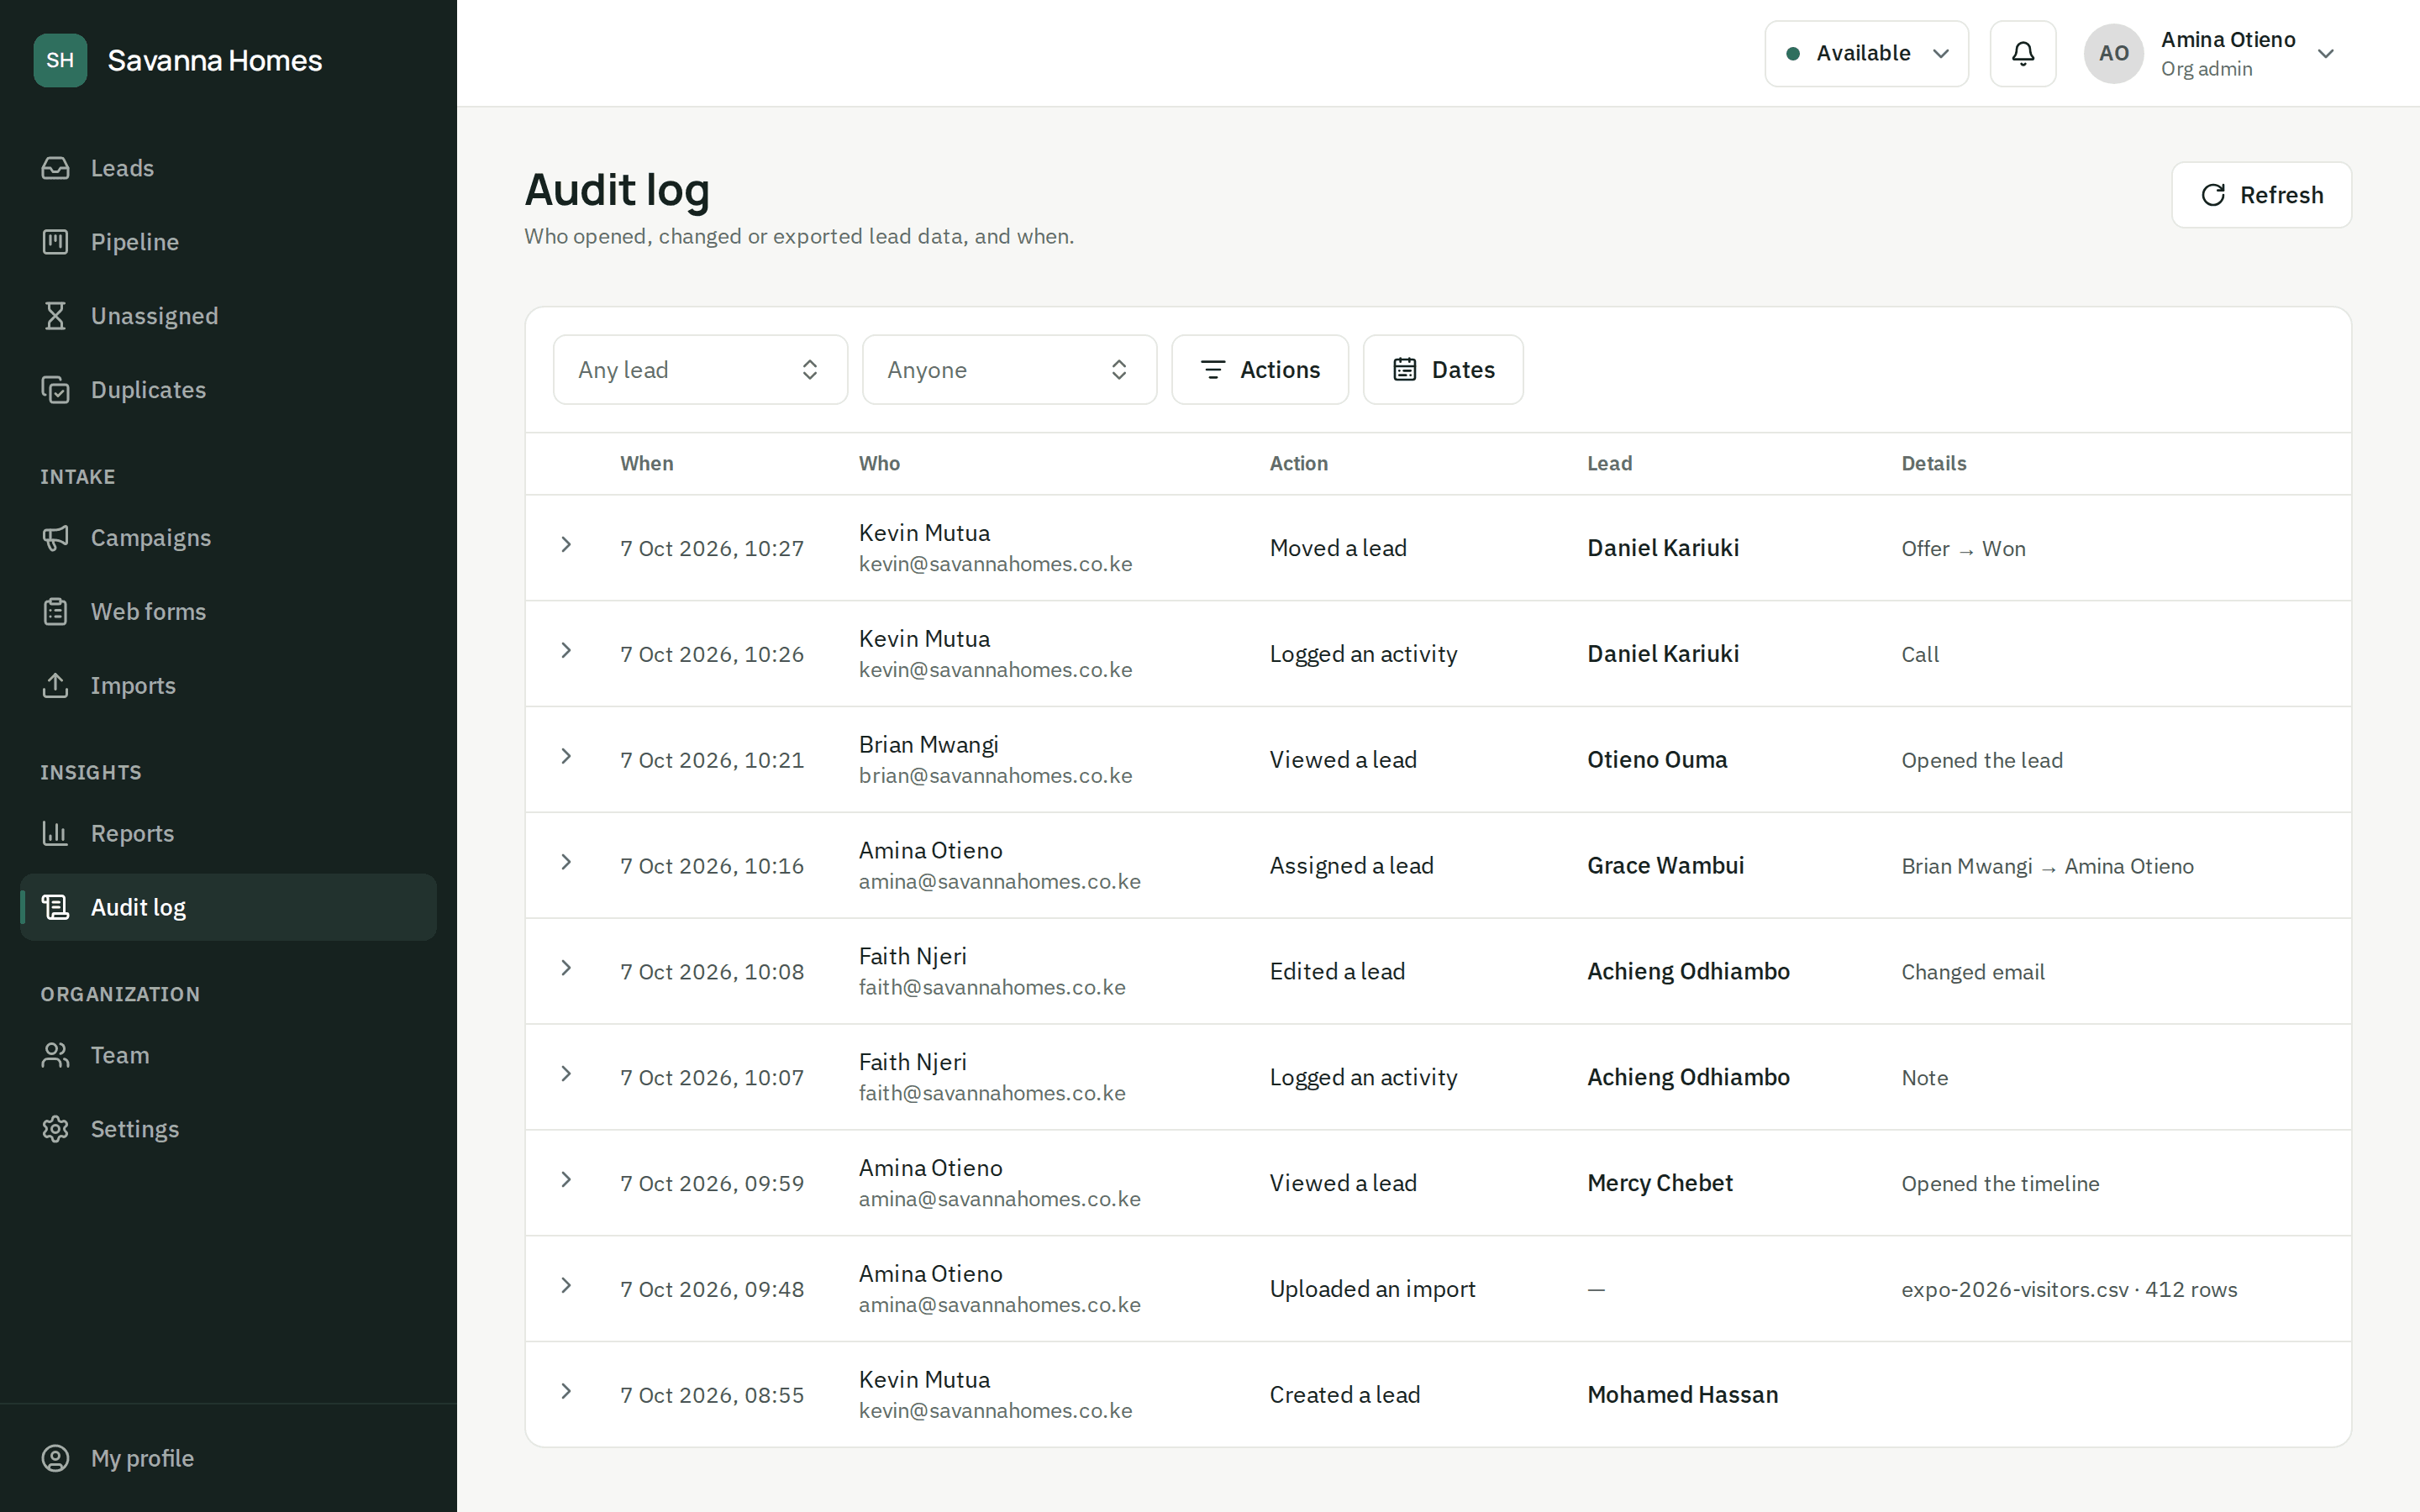Select the Audit log menu item
2420x1512 pixels.
click(228, 908)
